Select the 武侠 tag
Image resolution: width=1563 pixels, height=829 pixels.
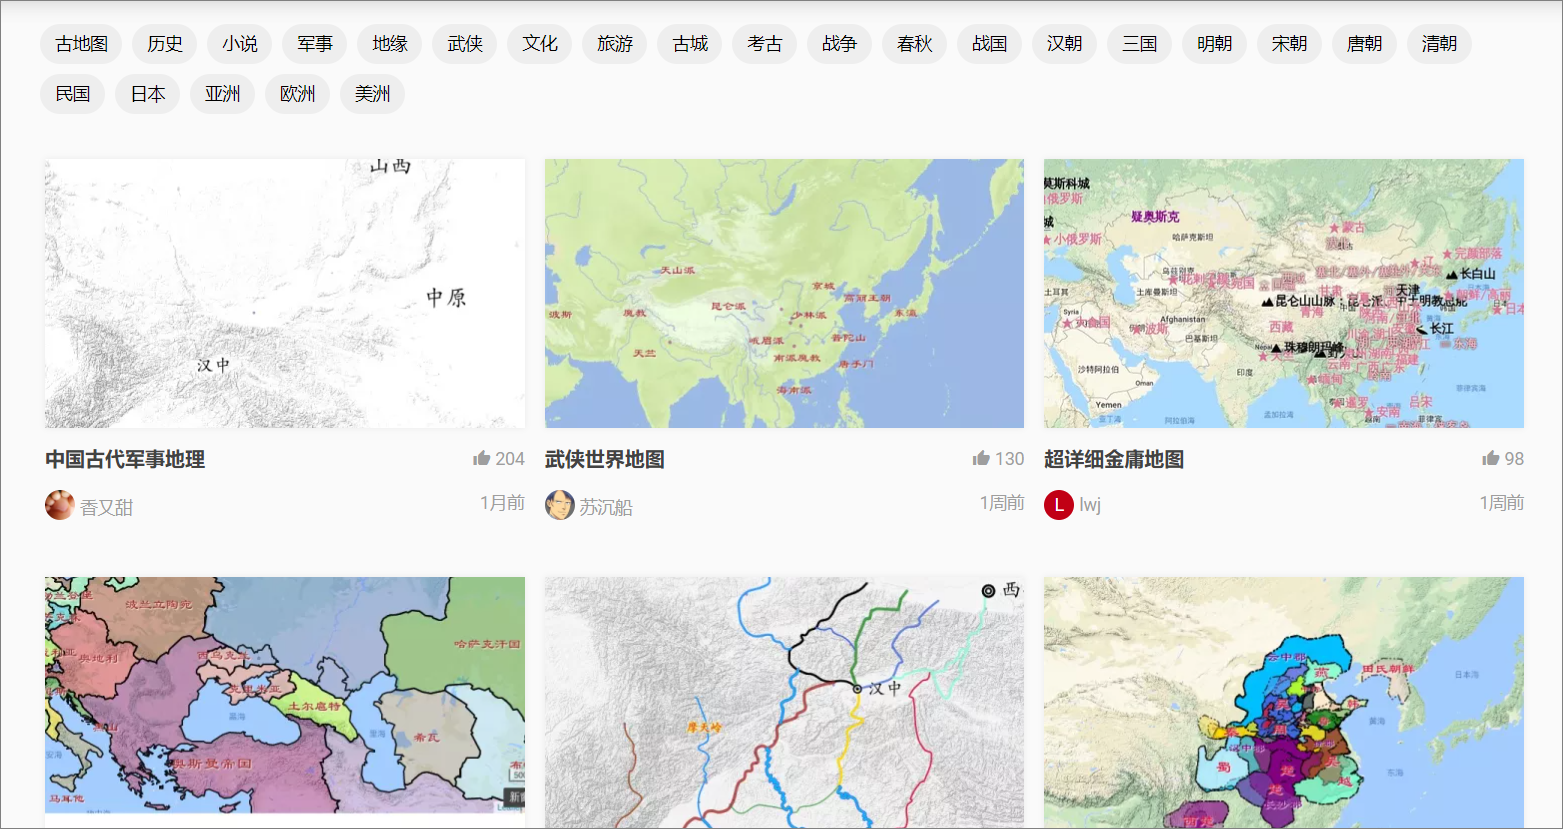point(464,43)
